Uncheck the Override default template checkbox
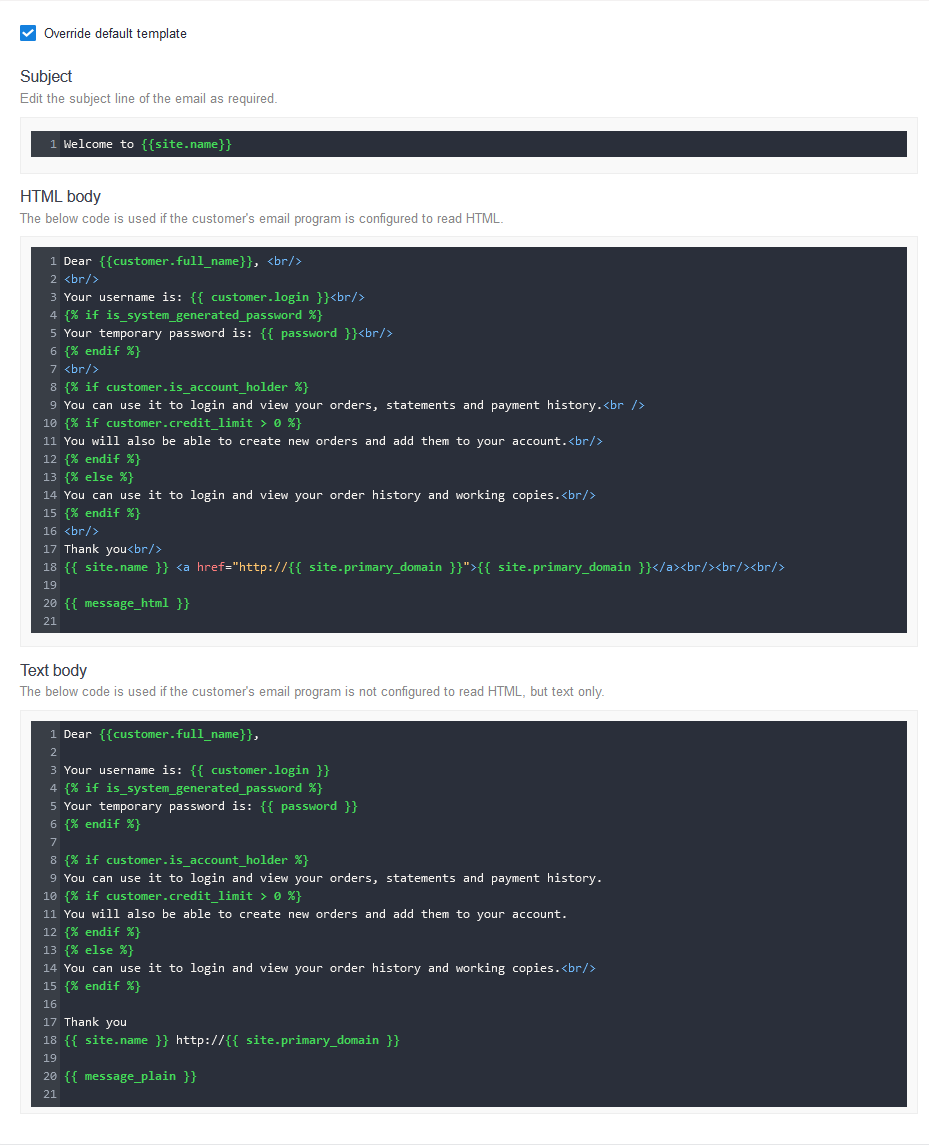The height and width of the screenshot is (1145, 929). [x=28, y=33]
